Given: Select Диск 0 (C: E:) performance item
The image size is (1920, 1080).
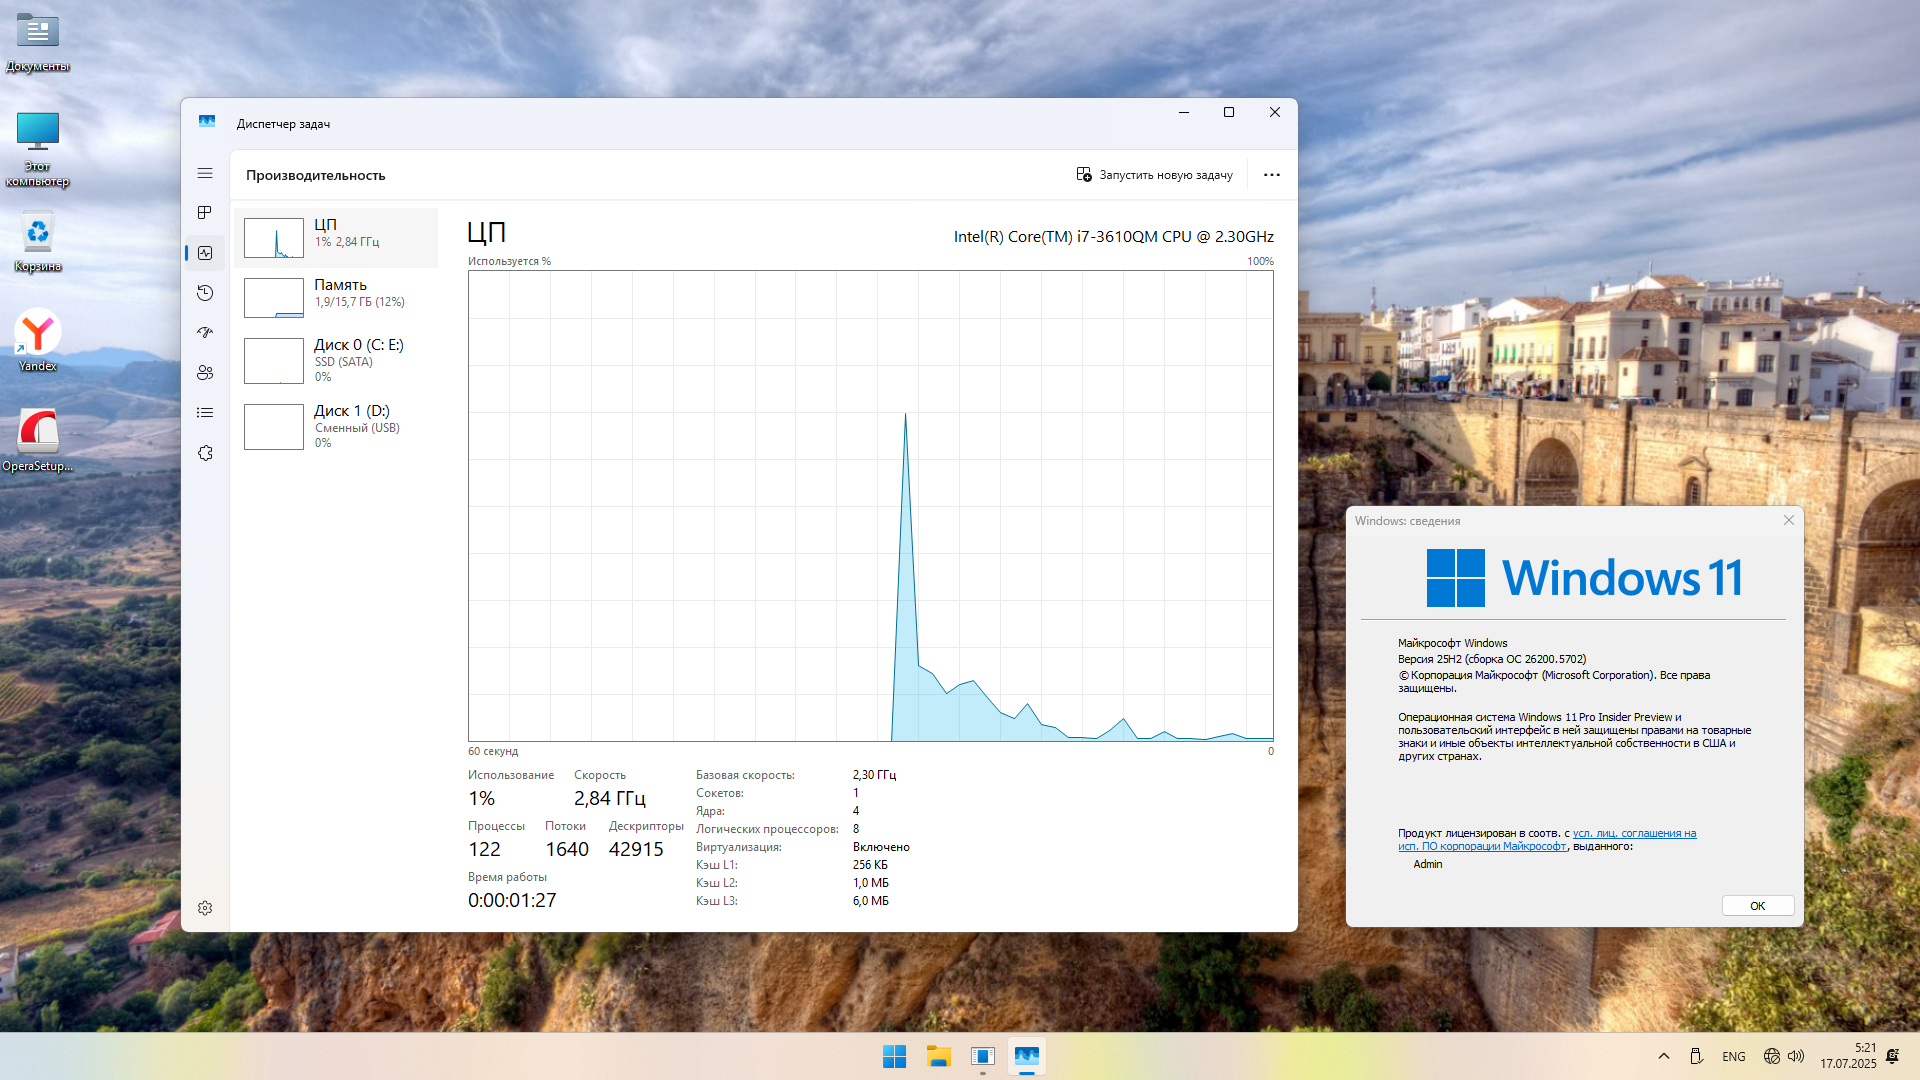Looking at the screenshot, I should point(336,360).
